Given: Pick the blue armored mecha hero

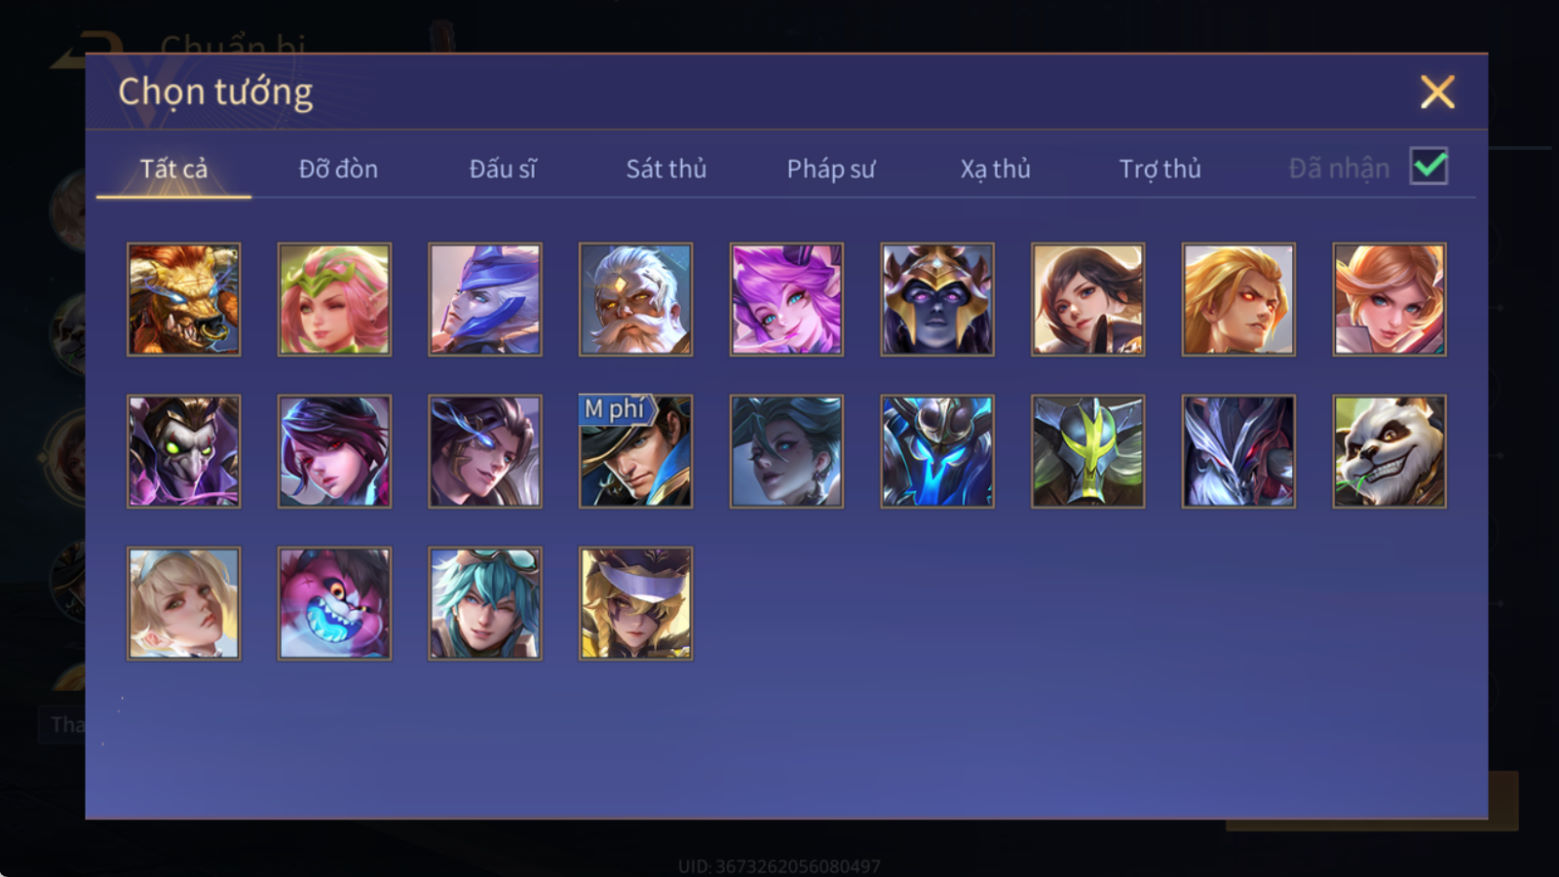Looking at the screenshot, I should tap(937, 451).
